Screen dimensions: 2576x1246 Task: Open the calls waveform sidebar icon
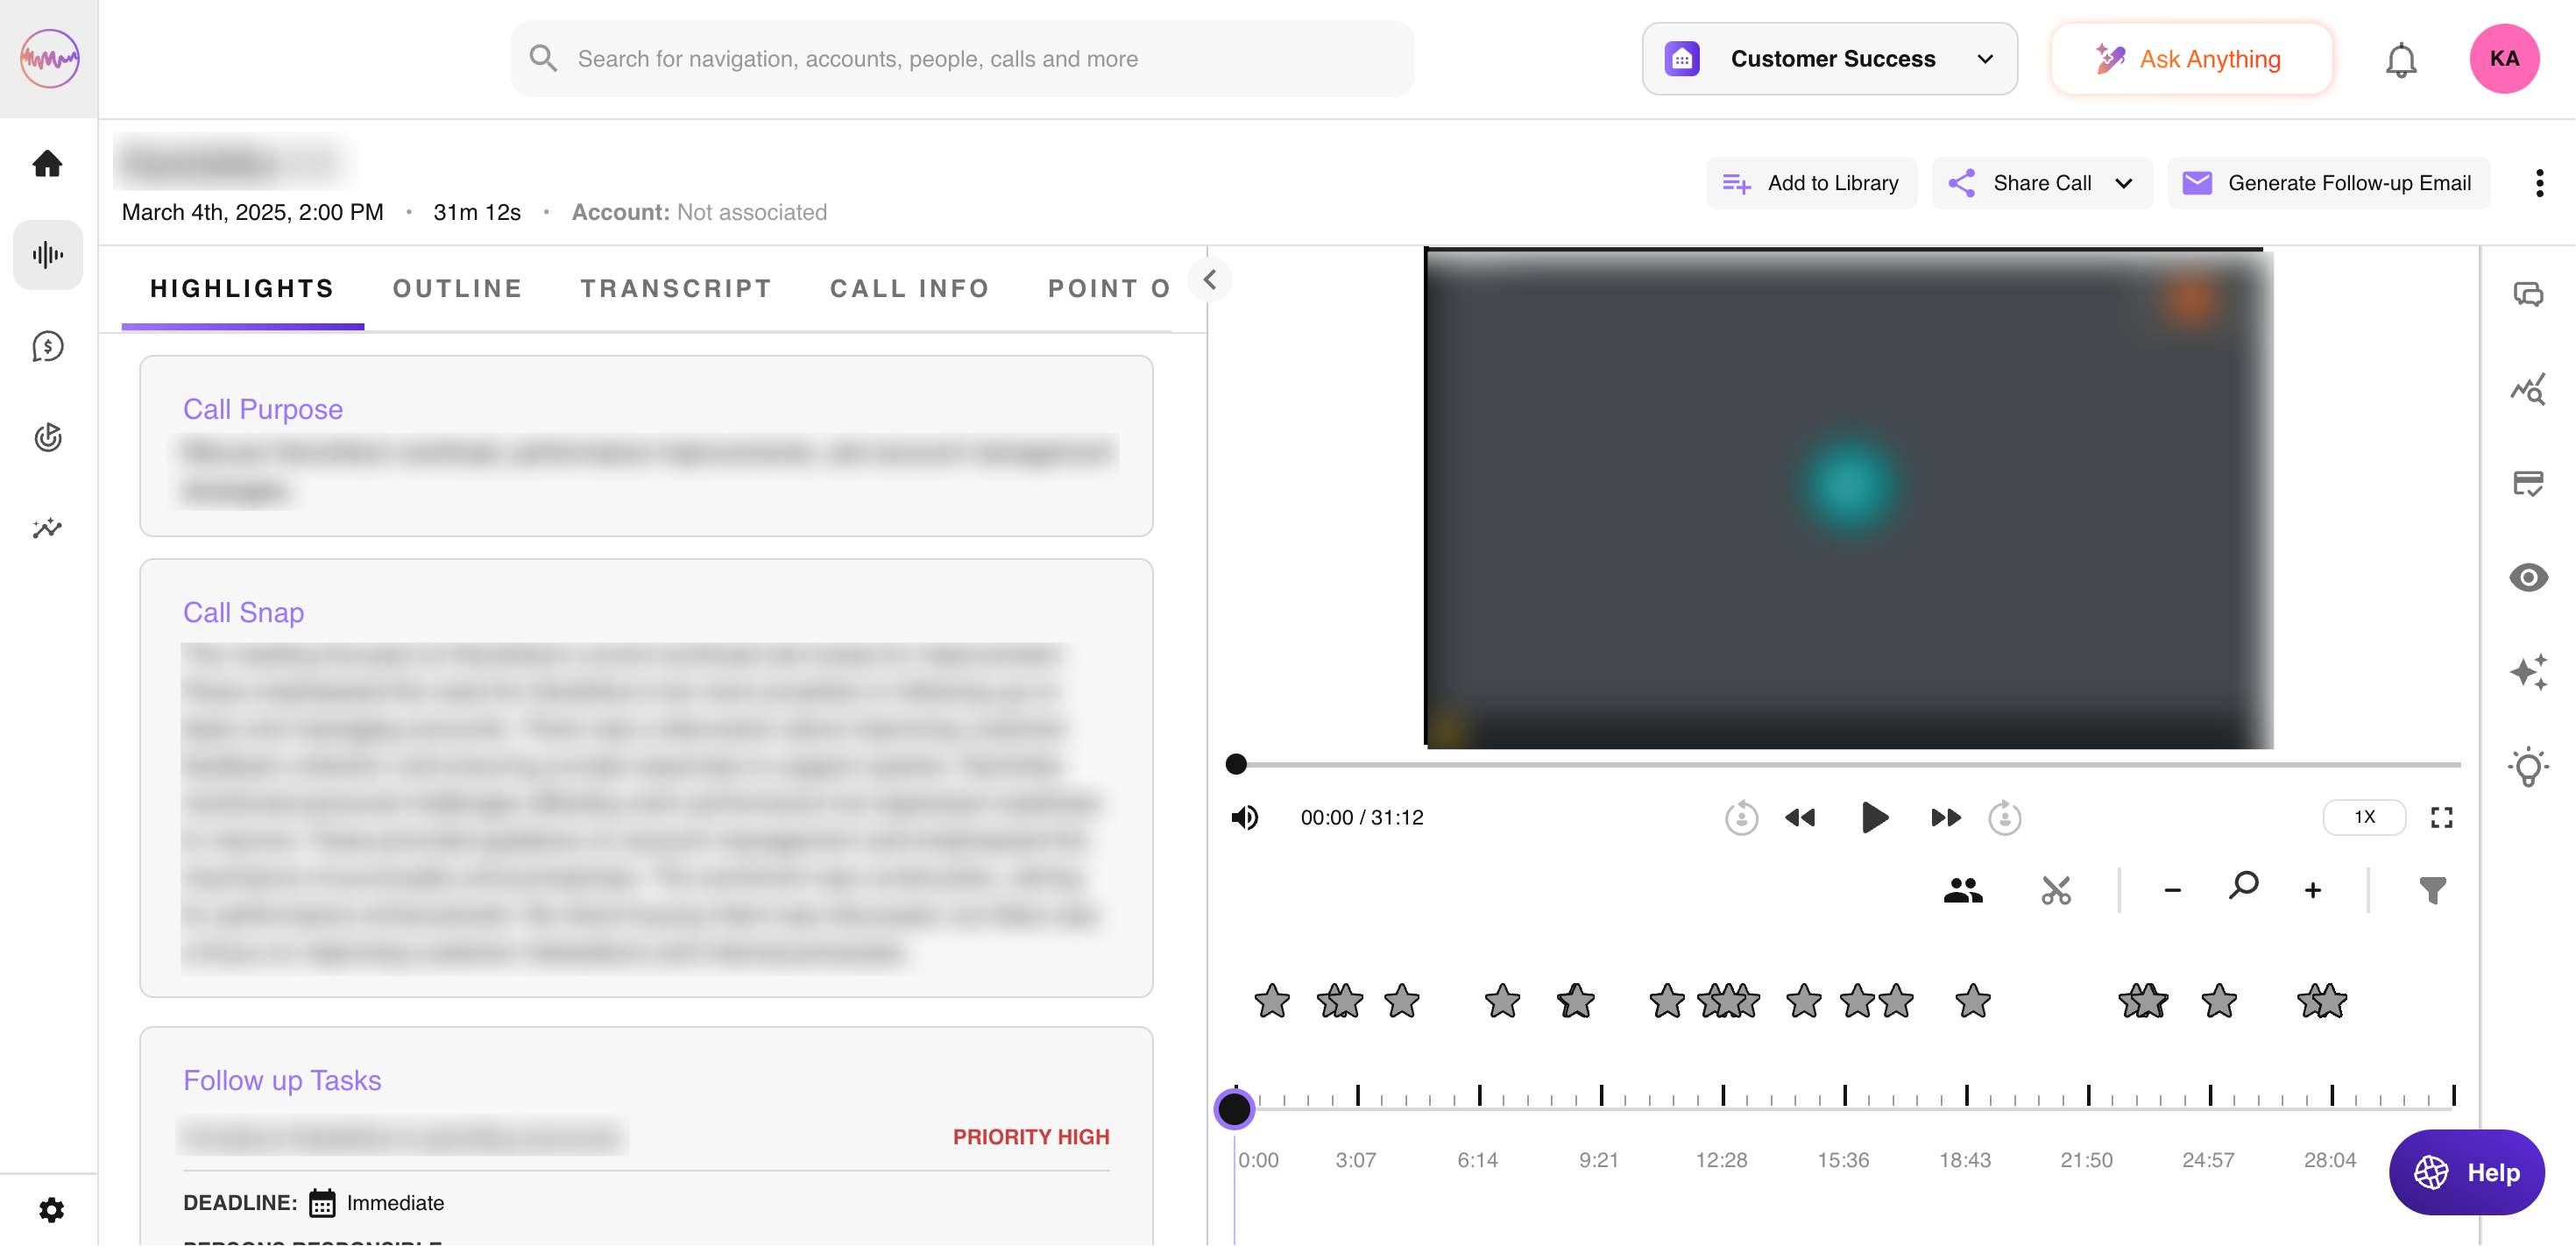pos(48,255)
